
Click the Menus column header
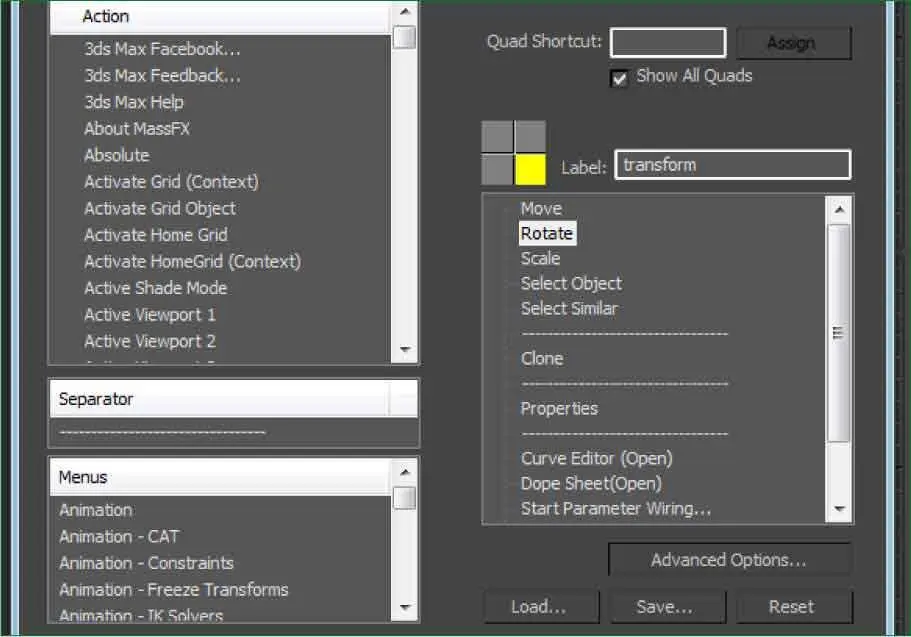[x=220, y=477]
